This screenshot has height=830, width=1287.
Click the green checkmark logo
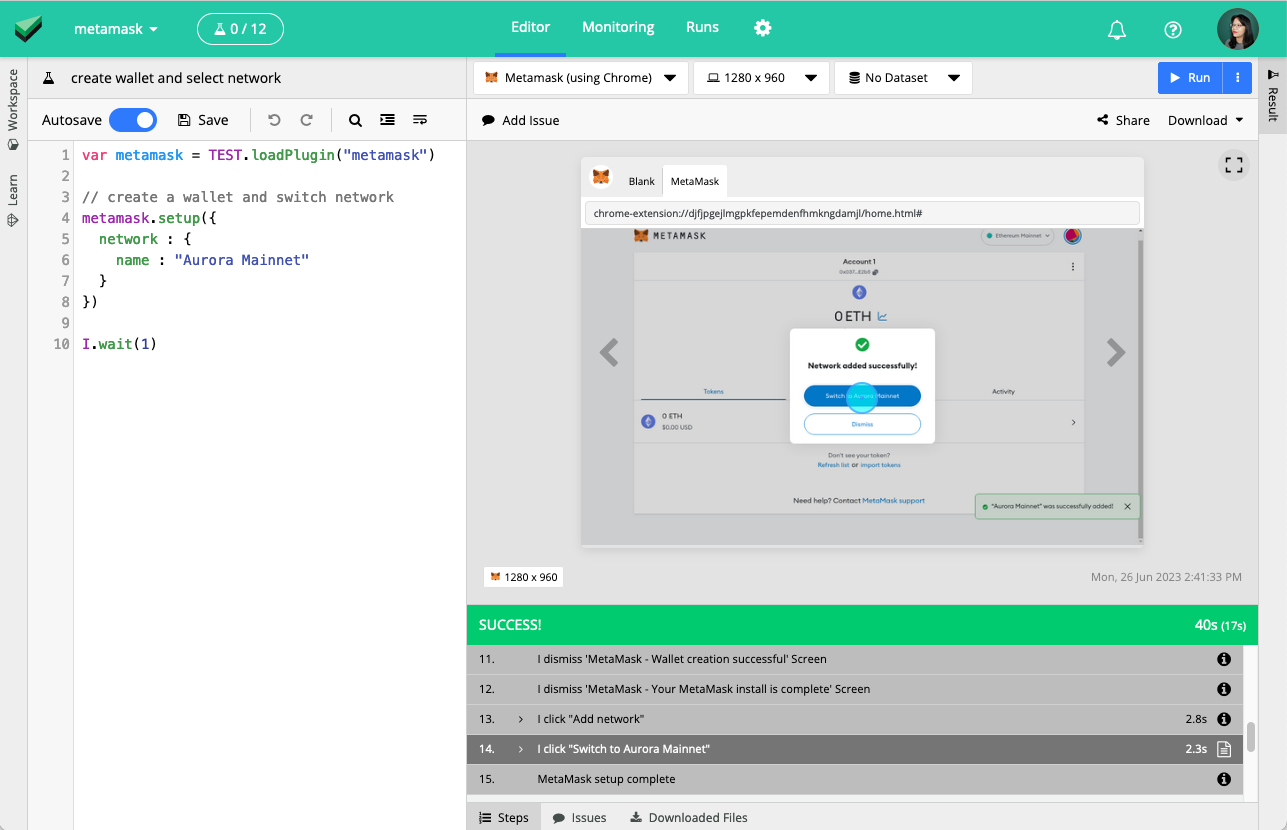(28, 29)
